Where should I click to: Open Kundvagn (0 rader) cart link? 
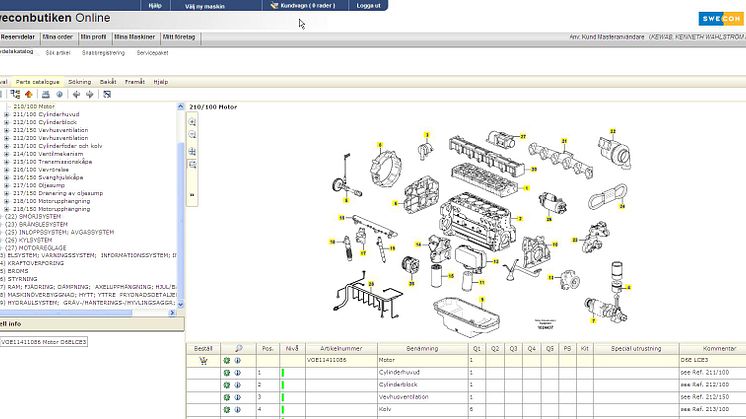click(x=303, y=6)
